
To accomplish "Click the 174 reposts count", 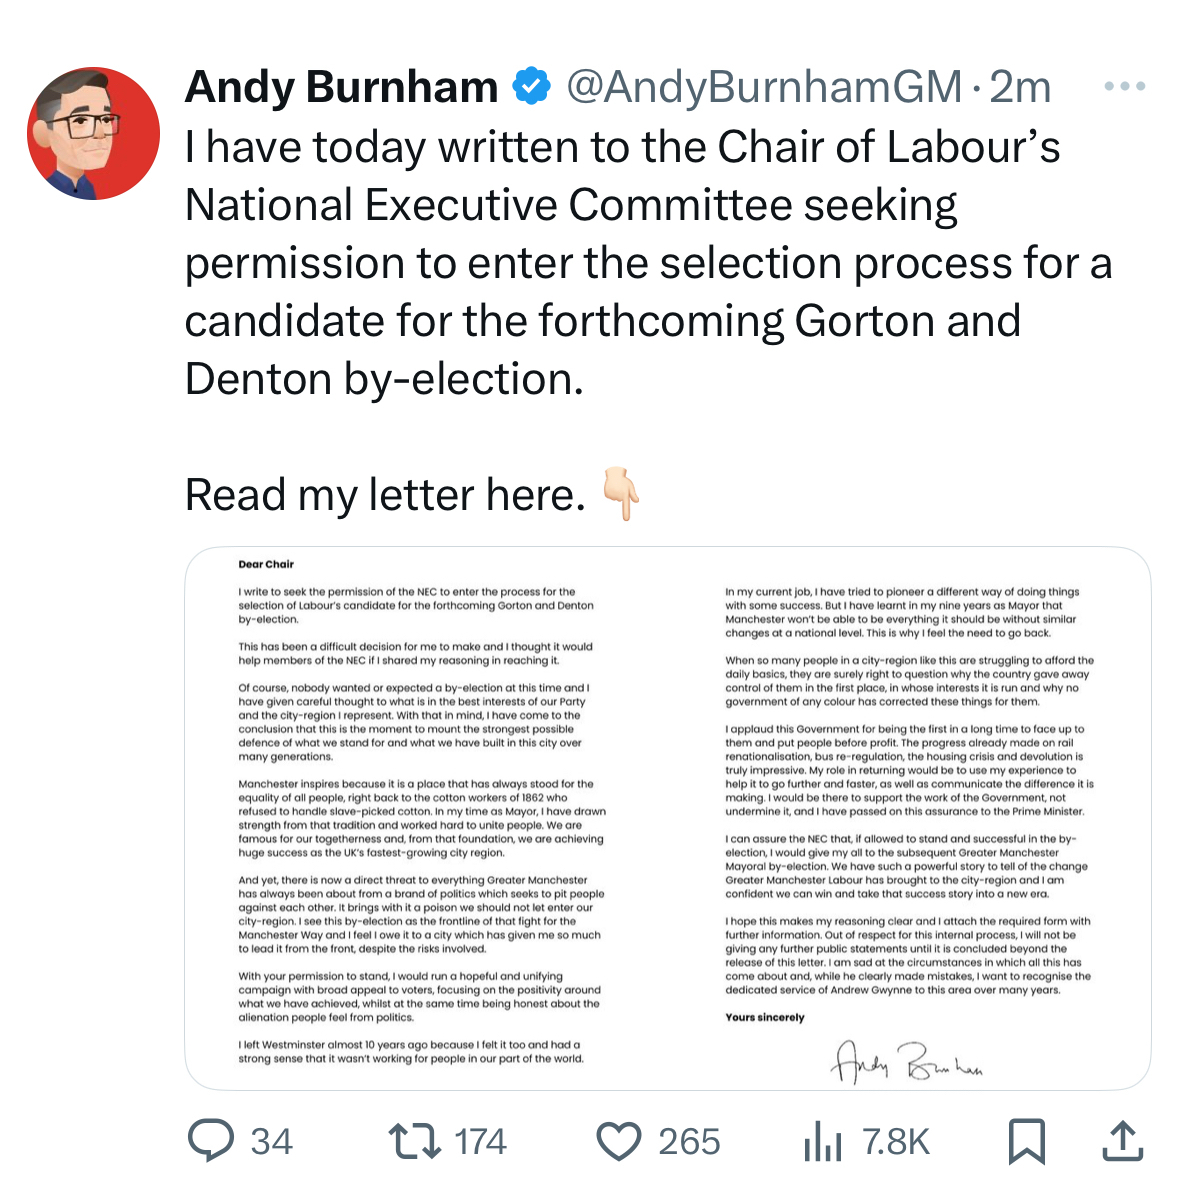I will click(480, 1141).
